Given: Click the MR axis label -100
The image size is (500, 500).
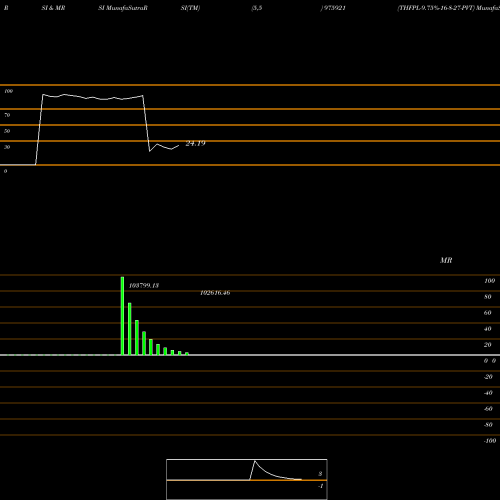Looking at the screenshot, I should pos(490,441).
